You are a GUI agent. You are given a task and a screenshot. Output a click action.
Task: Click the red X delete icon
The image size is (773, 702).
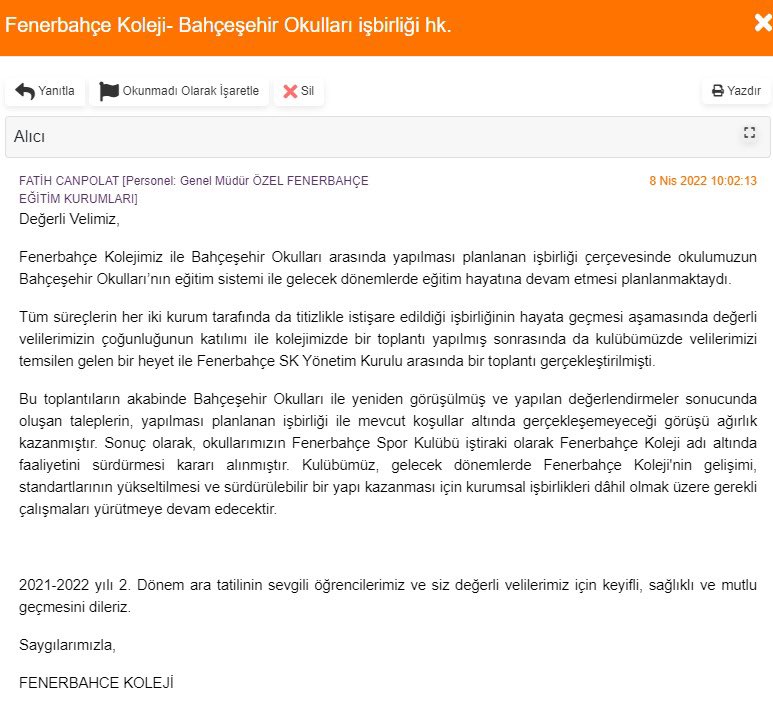pyautogui.click(x=290, y=91)
